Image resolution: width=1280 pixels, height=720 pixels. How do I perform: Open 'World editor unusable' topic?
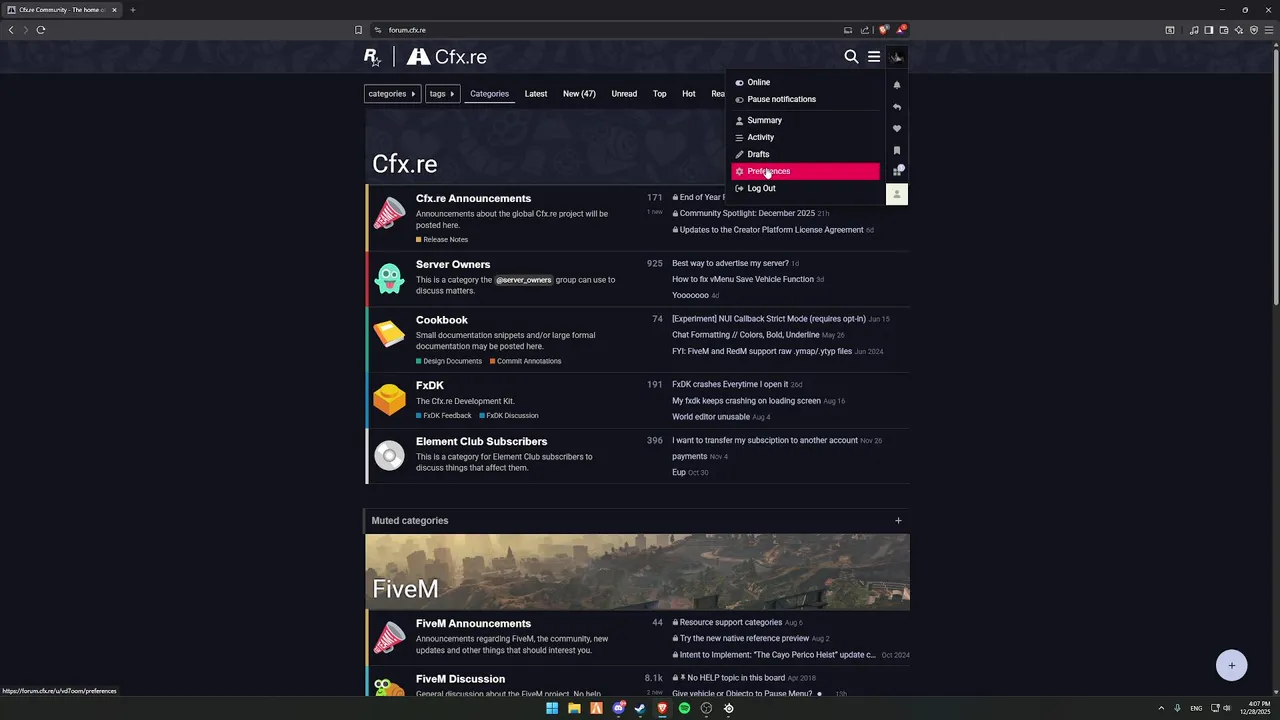point(711,417)
